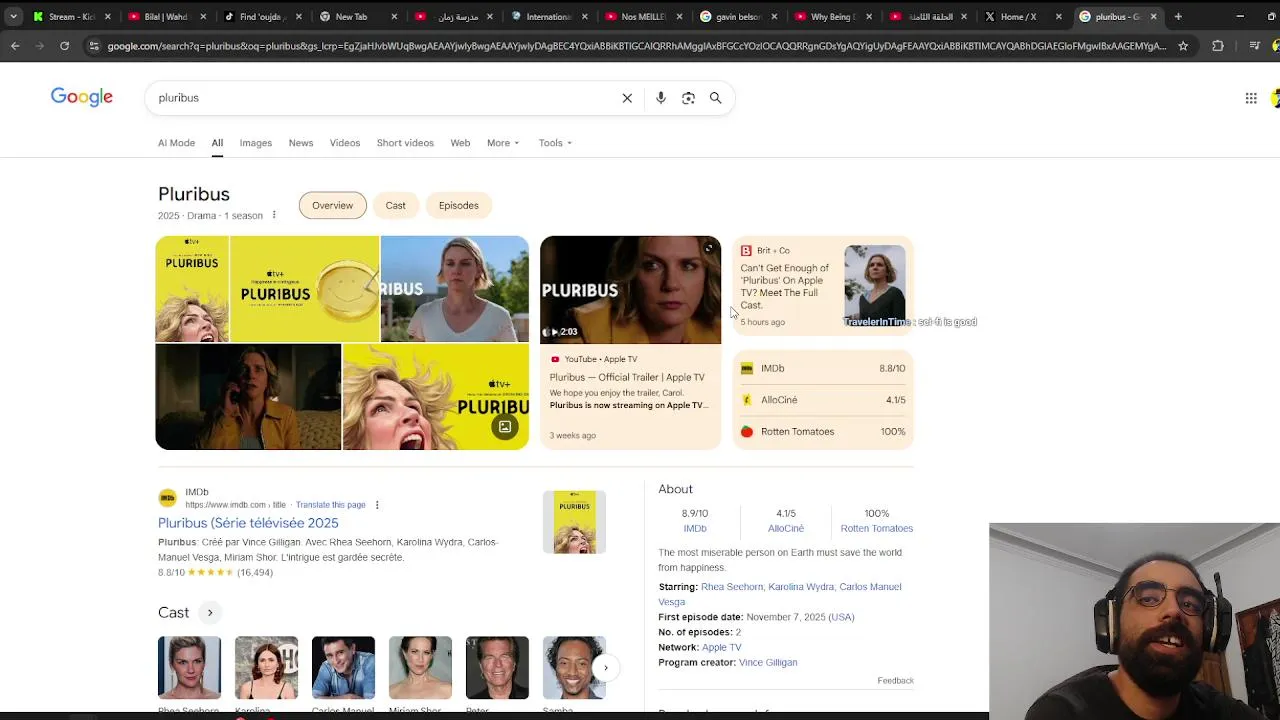Image resolution: width=1280 pixels, height=720 pixels.
Task: Click AlloCiné link in About ratings
Action: pos(785,528)
